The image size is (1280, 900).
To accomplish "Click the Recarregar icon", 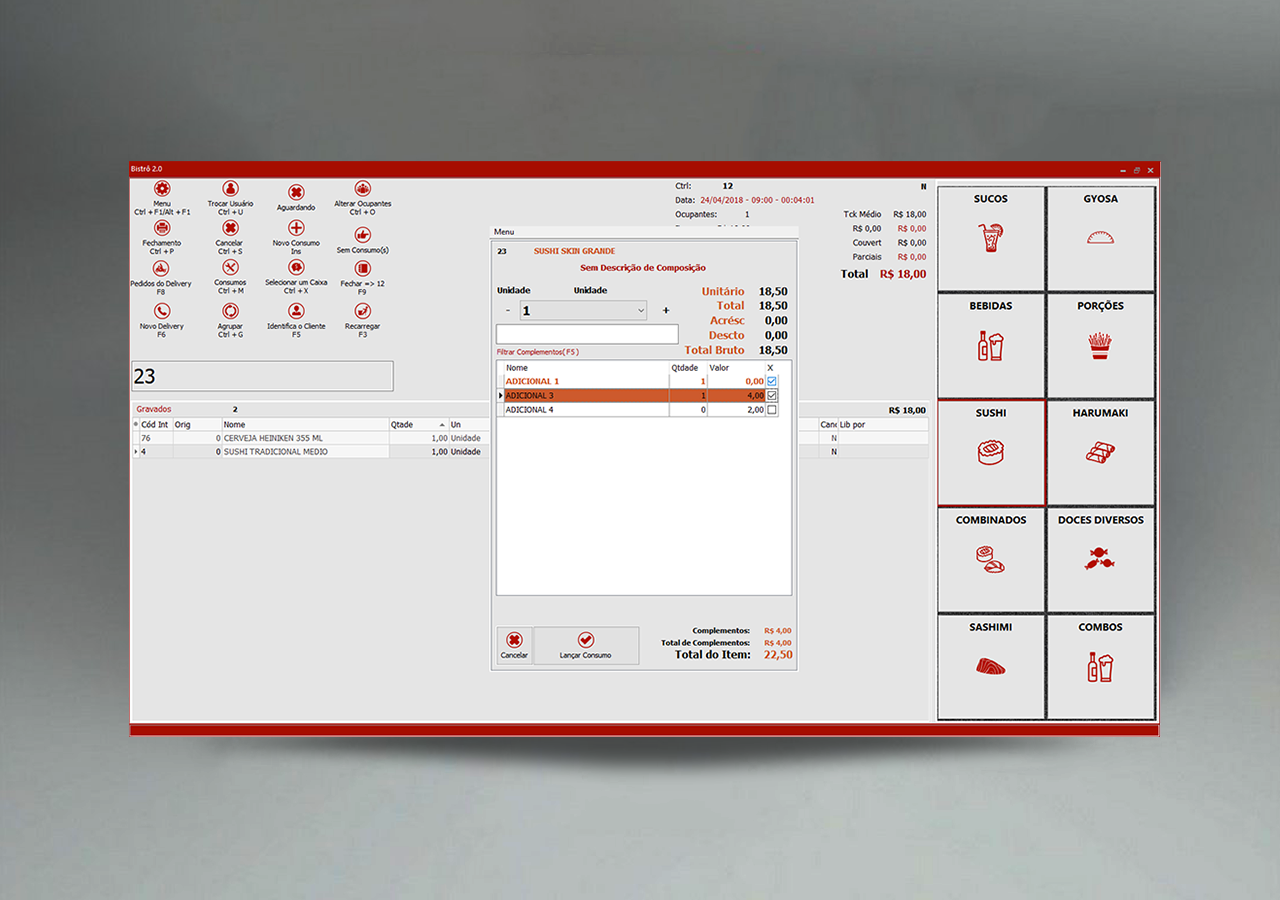I will [x=362, y=311].
